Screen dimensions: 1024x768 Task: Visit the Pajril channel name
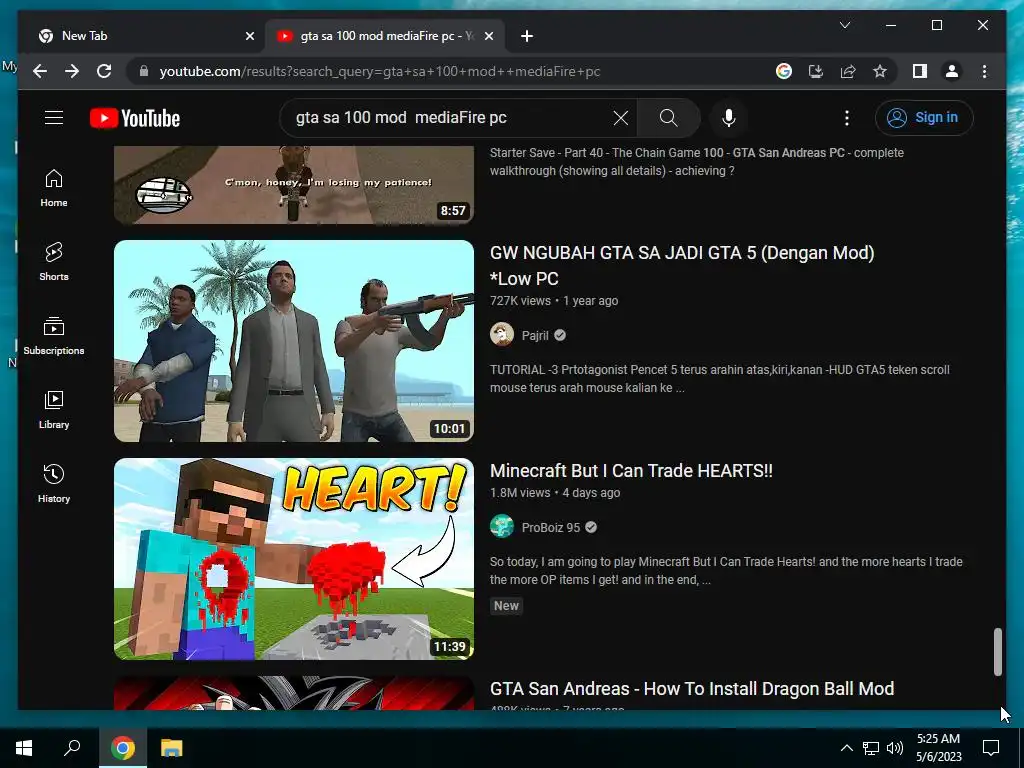click(x=535, y=336)
